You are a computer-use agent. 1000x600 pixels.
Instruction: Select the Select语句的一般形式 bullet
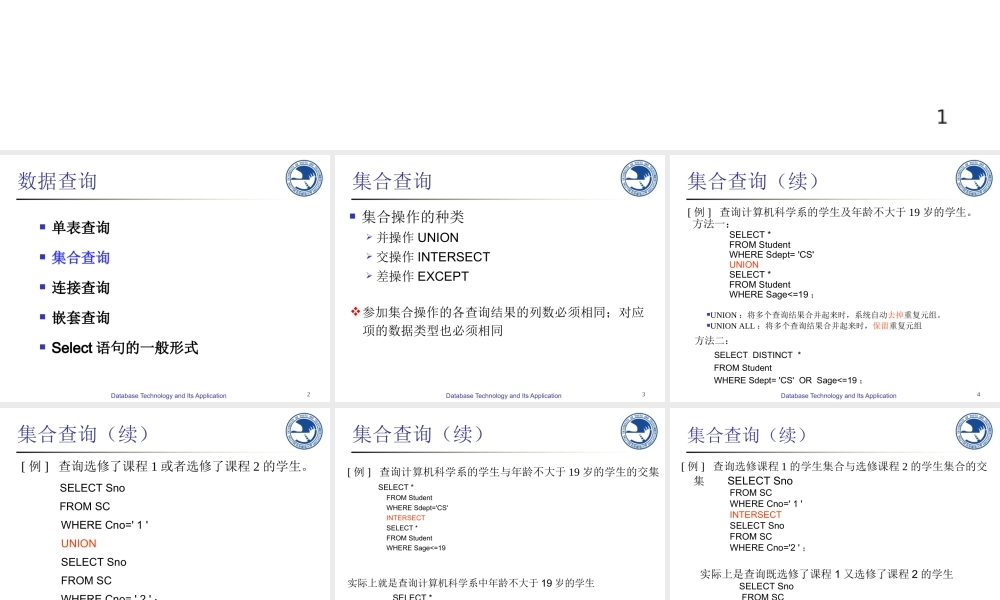(124, 348)
